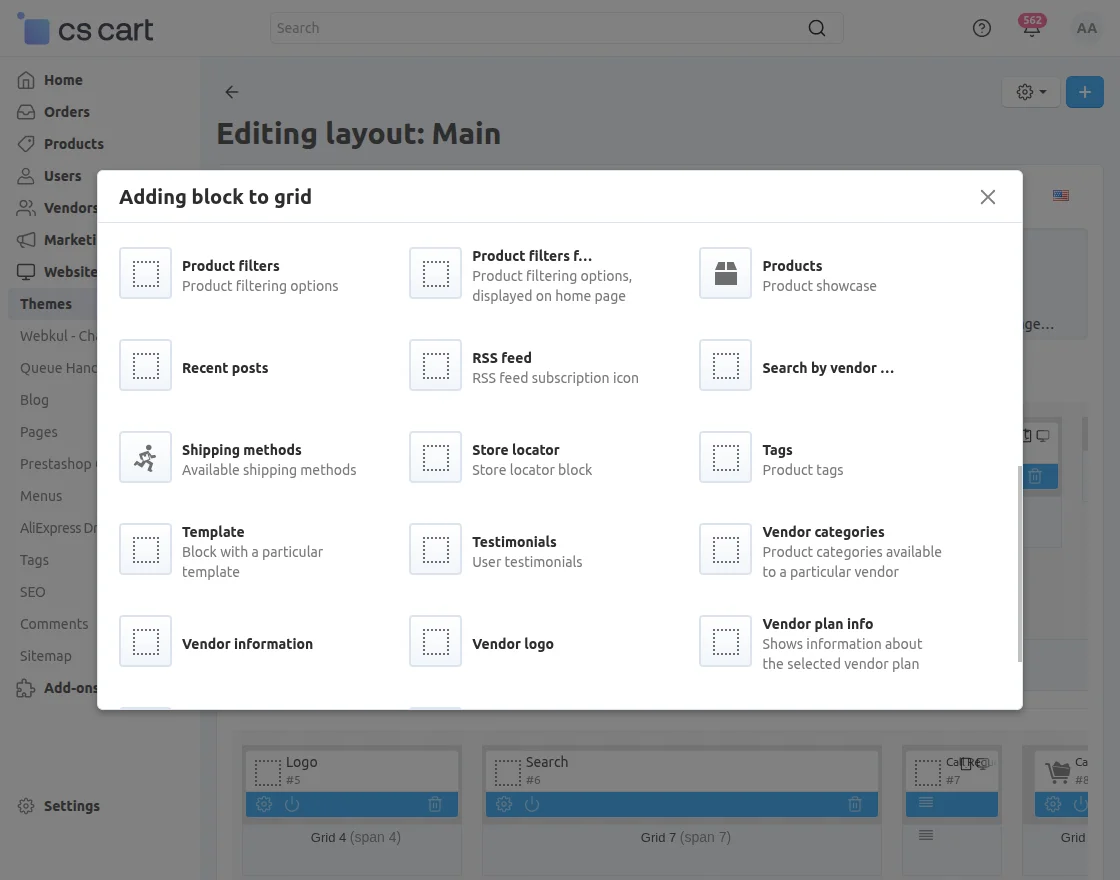Choose the Shipping methods block icon
The image size is (1120, 880).
click(145, 458)
